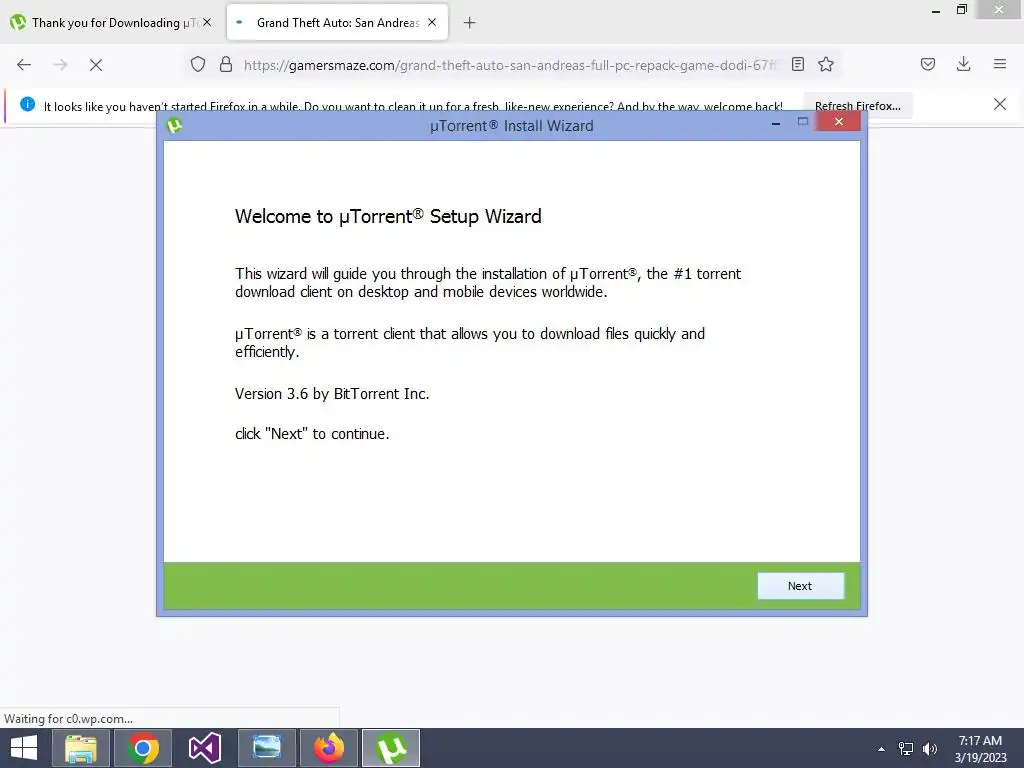Click Next in the µTorrent Install Wizard
1024x768 pixels.
[x=800, y=586]
